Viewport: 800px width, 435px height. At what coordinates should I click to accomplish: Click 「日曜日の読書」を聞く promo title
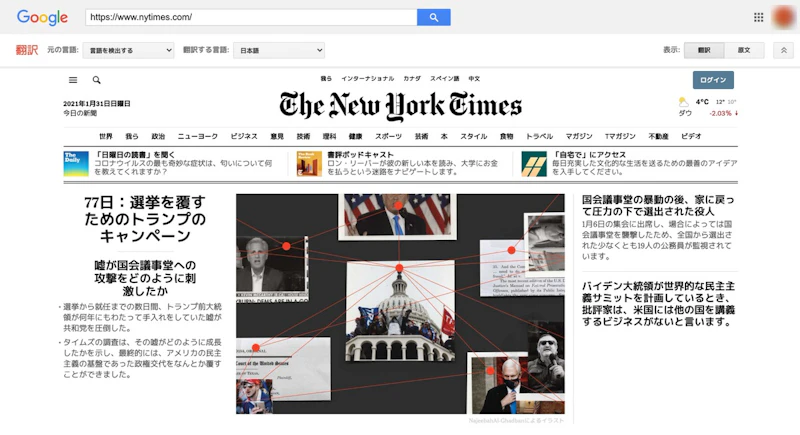(x=135, y=155)
